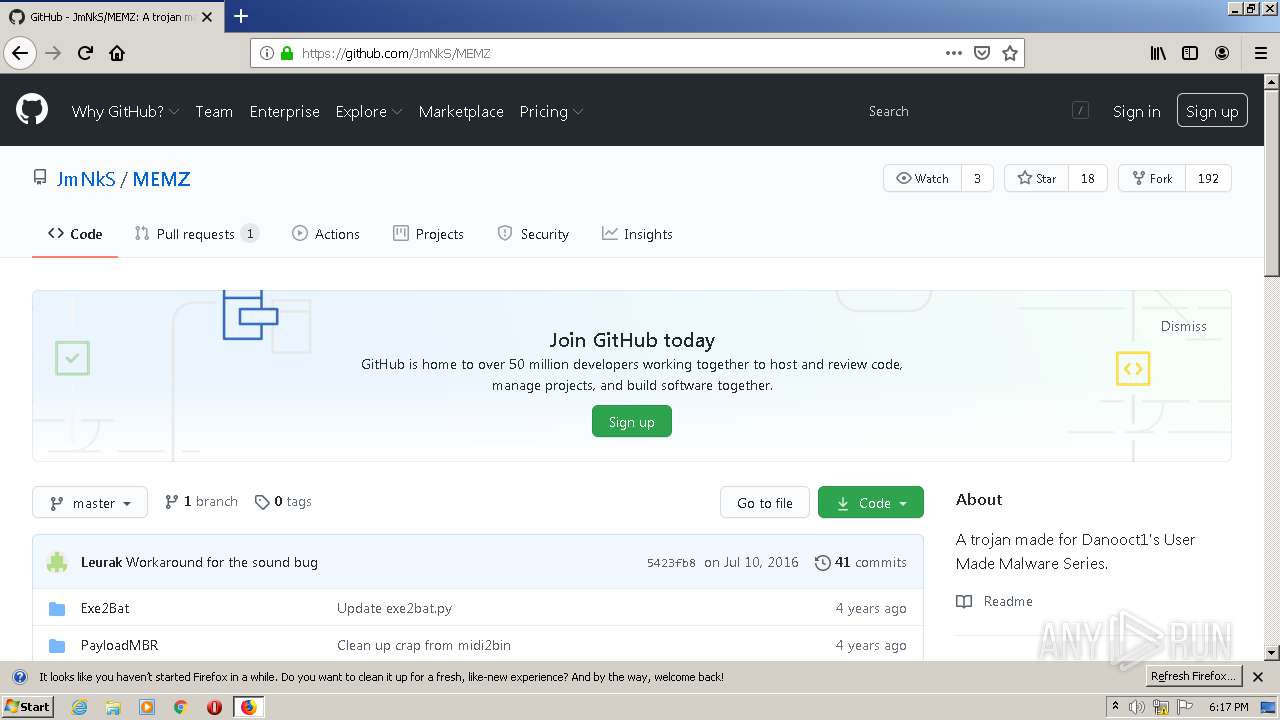Open the JmNkS user link
Image resolution: width=1280 pixels, height=720 pixels.
[86, 179]
